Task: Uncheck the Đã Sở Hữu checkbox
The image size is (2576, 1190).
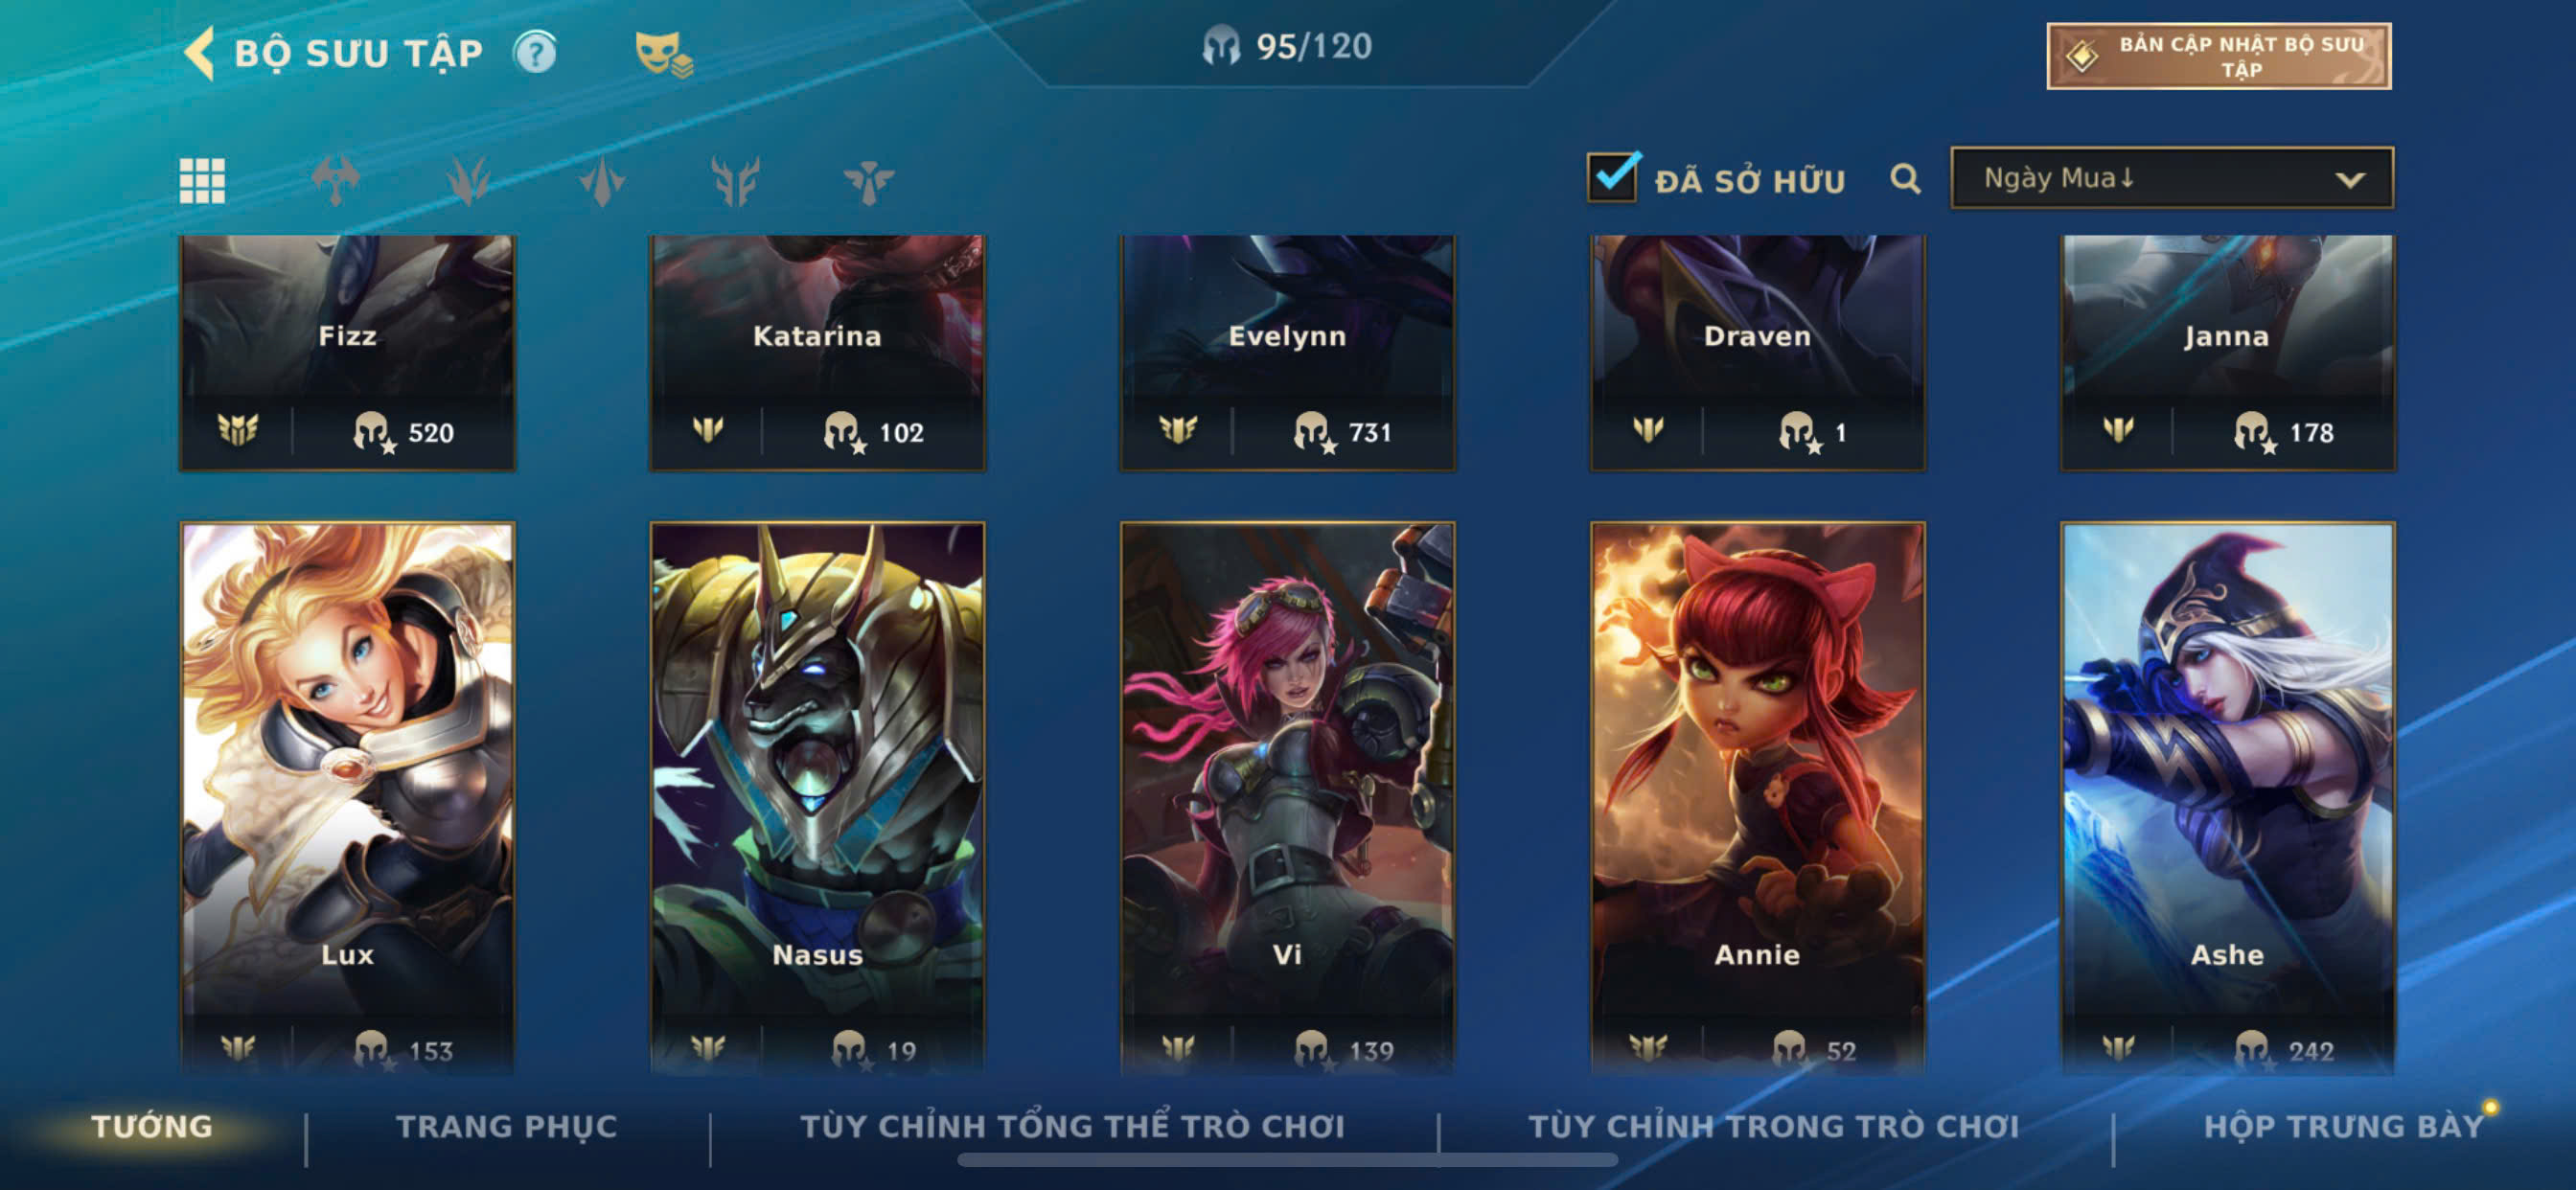Action: click(x=1613, y=177)
